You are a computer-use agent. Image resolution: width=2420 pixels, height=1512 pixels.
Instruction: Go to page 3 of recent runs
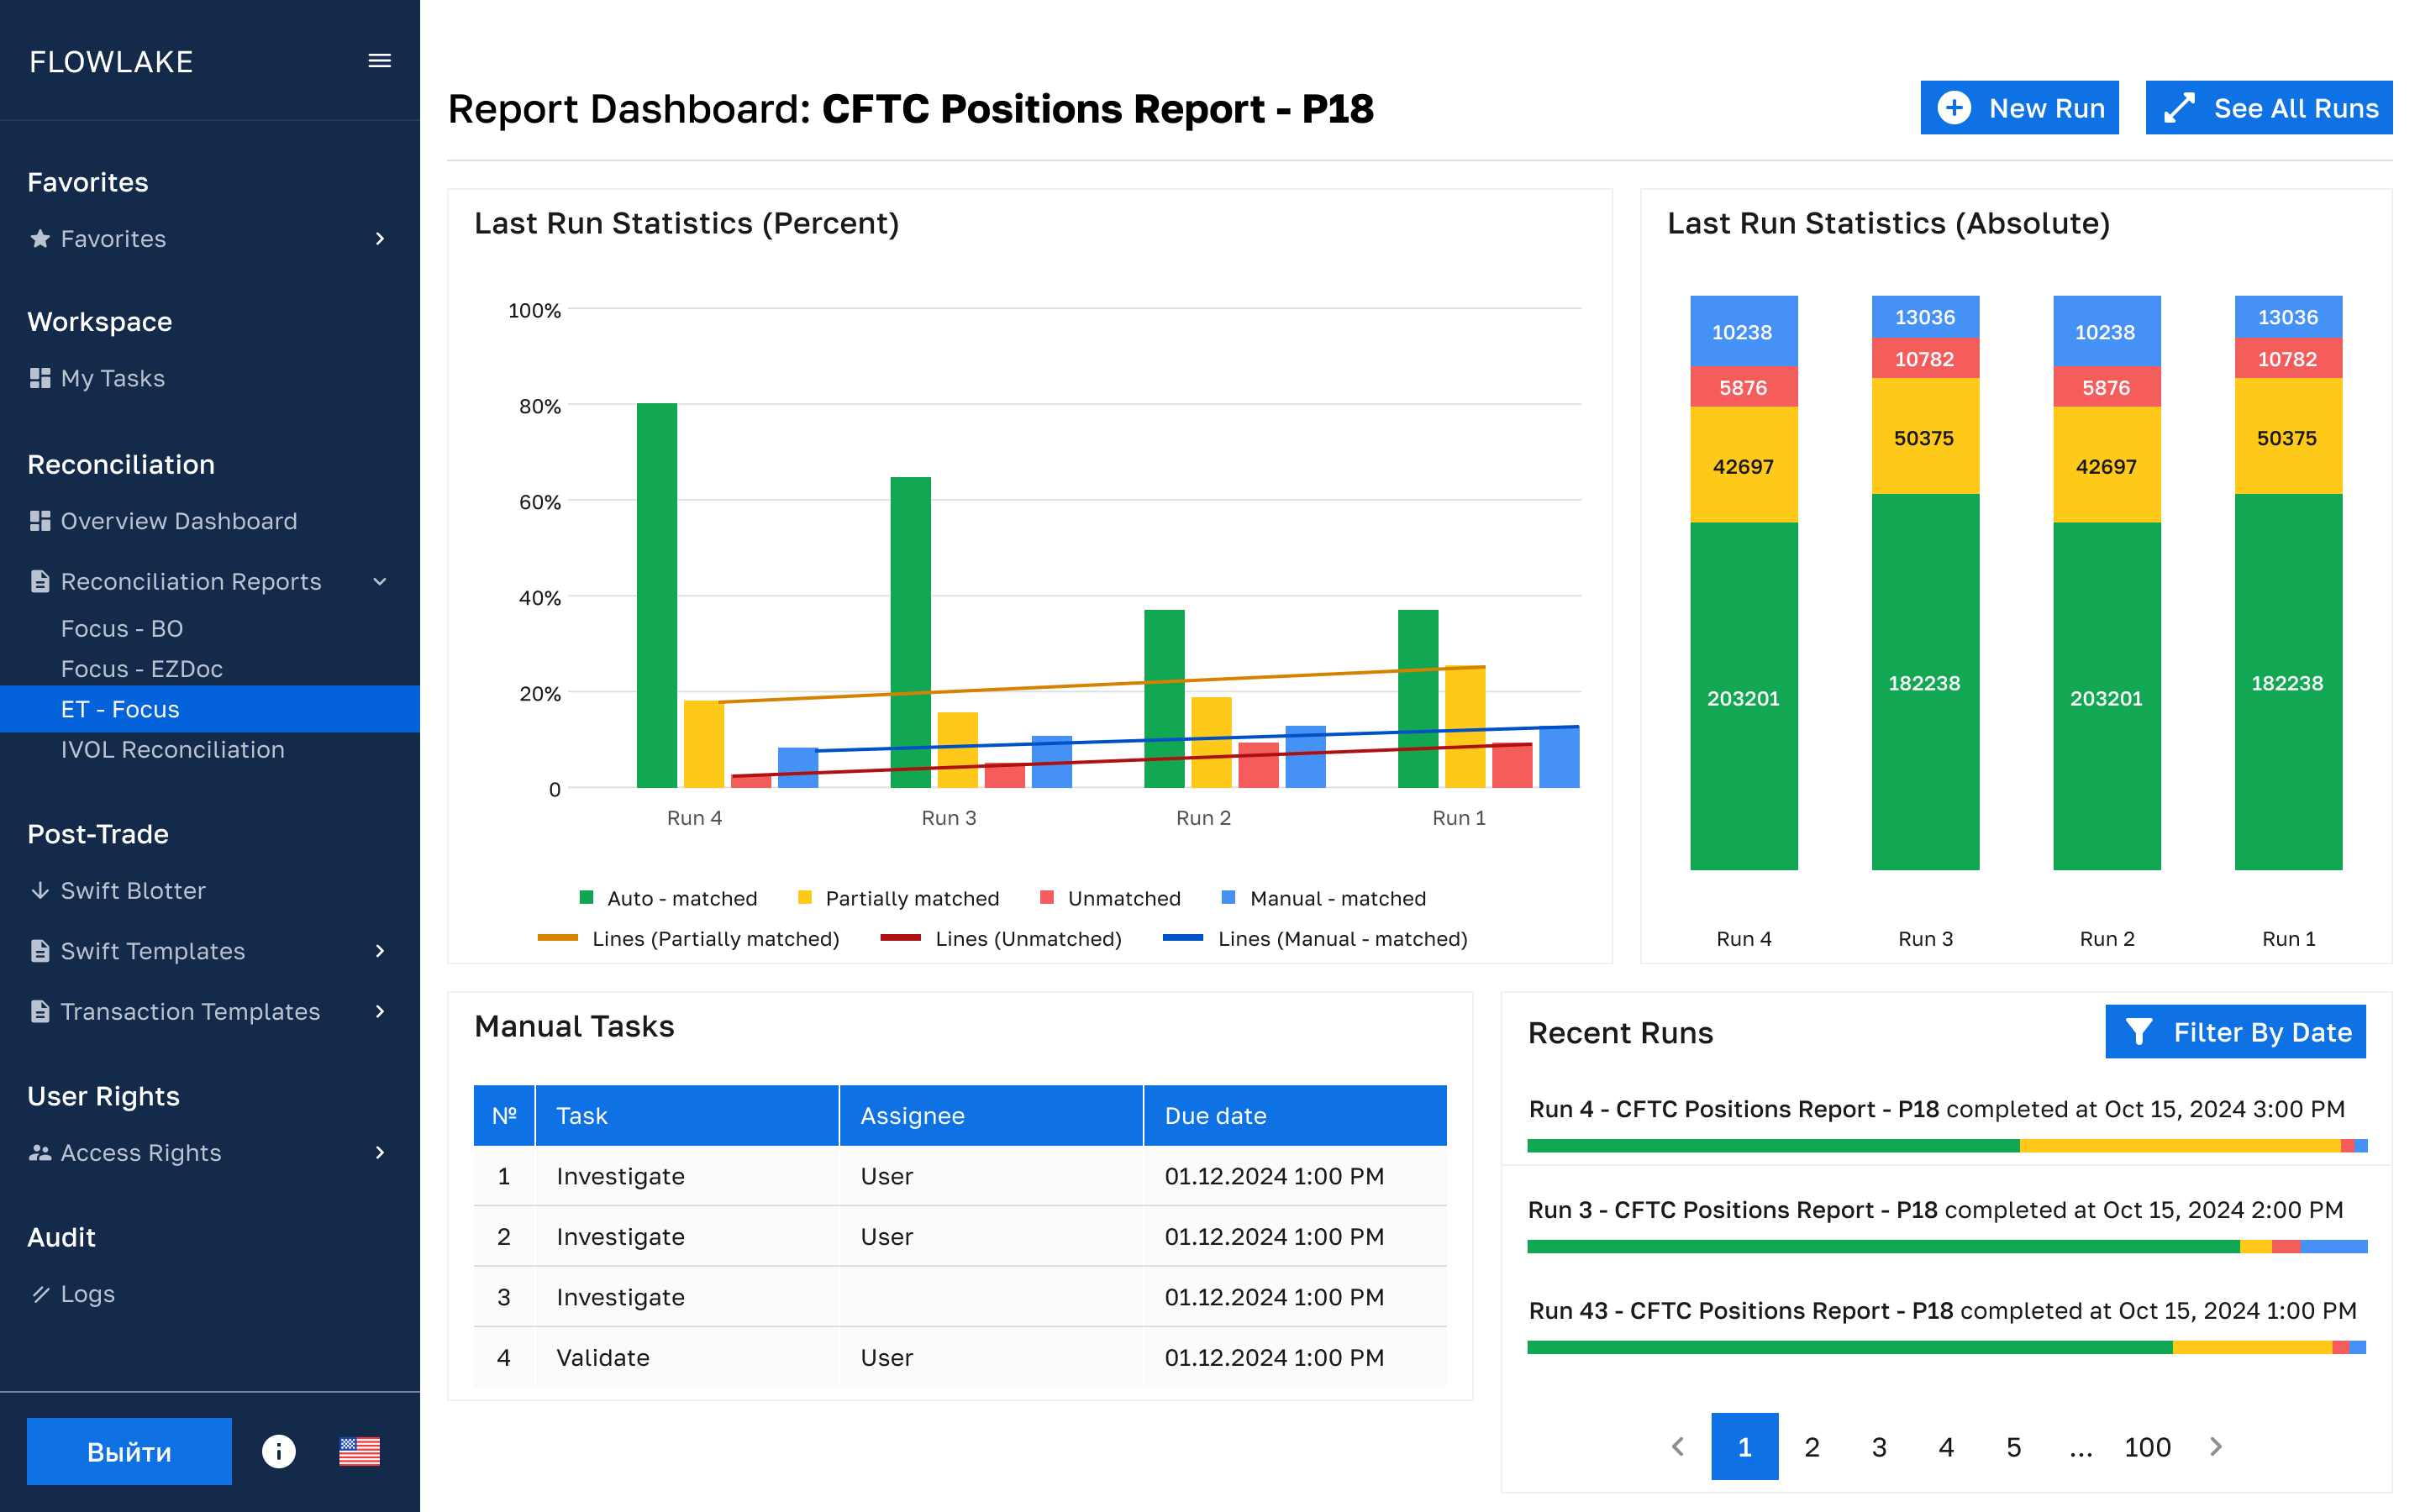(x=1878, y=1447)
